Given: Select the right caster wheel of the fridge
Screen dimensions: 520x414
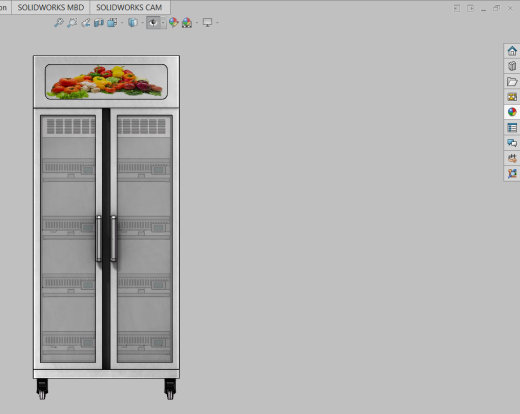Looking at the screenshot, I should click(170, 389).
